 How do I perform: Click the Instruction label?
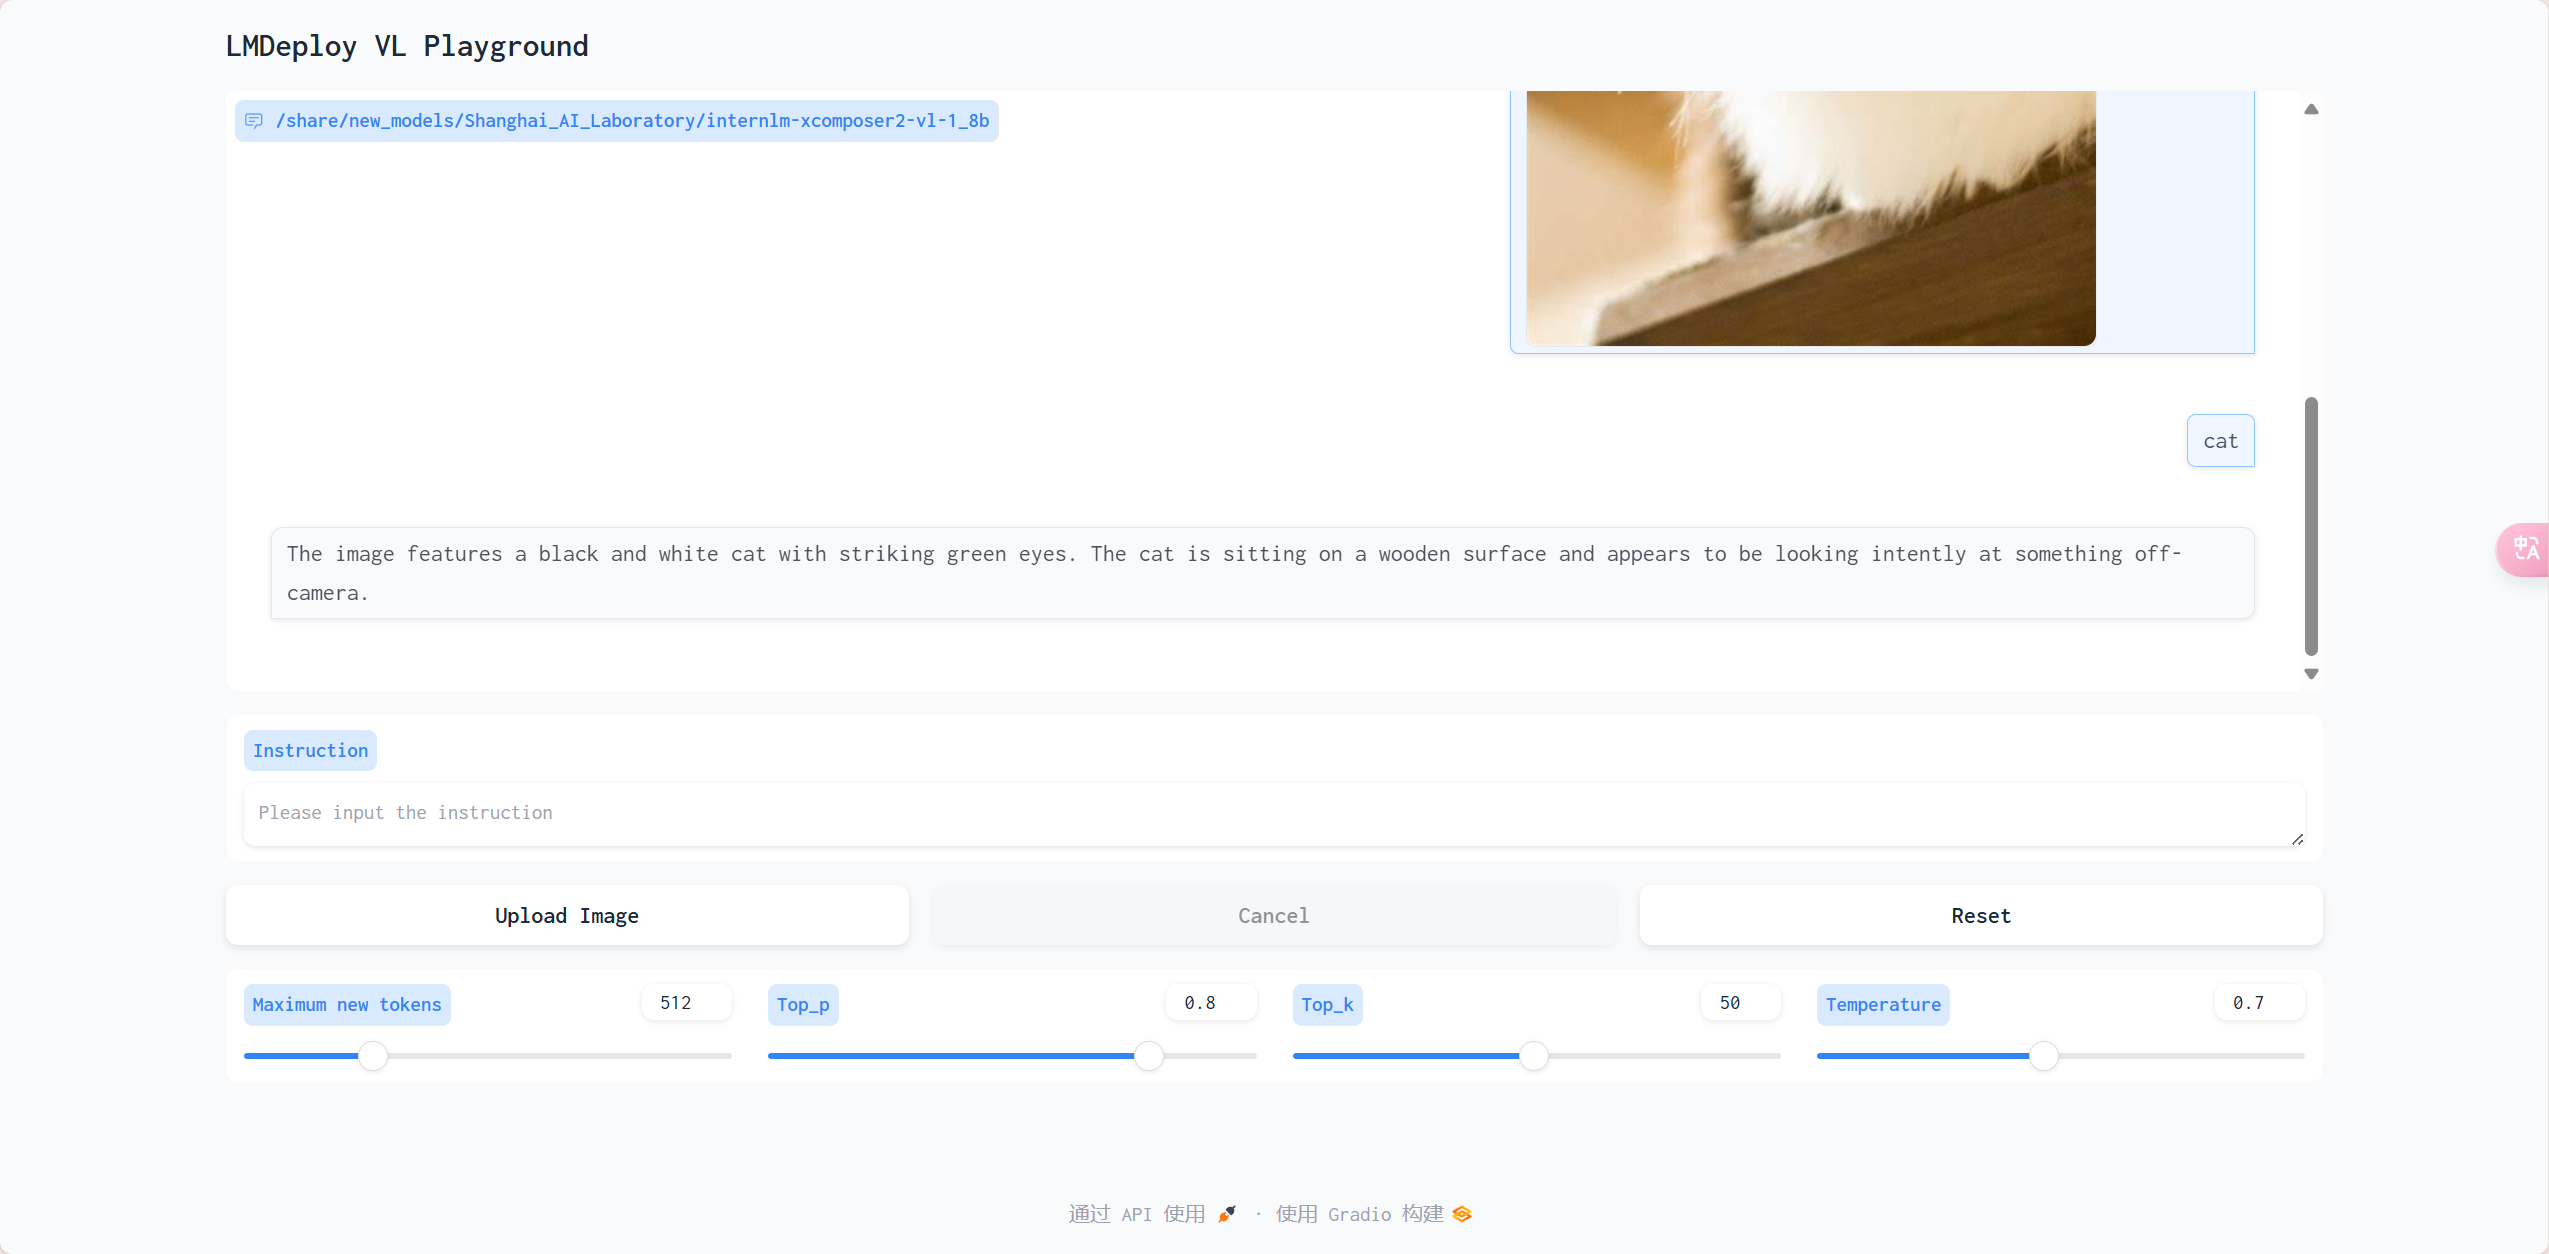310,751
